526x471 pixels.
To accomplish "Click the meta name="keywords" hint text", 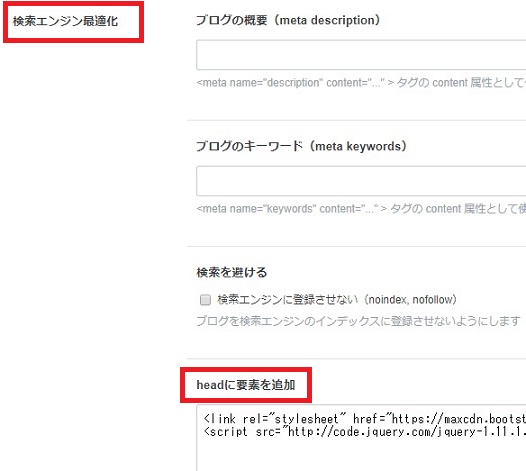I will tap(361, 209).
